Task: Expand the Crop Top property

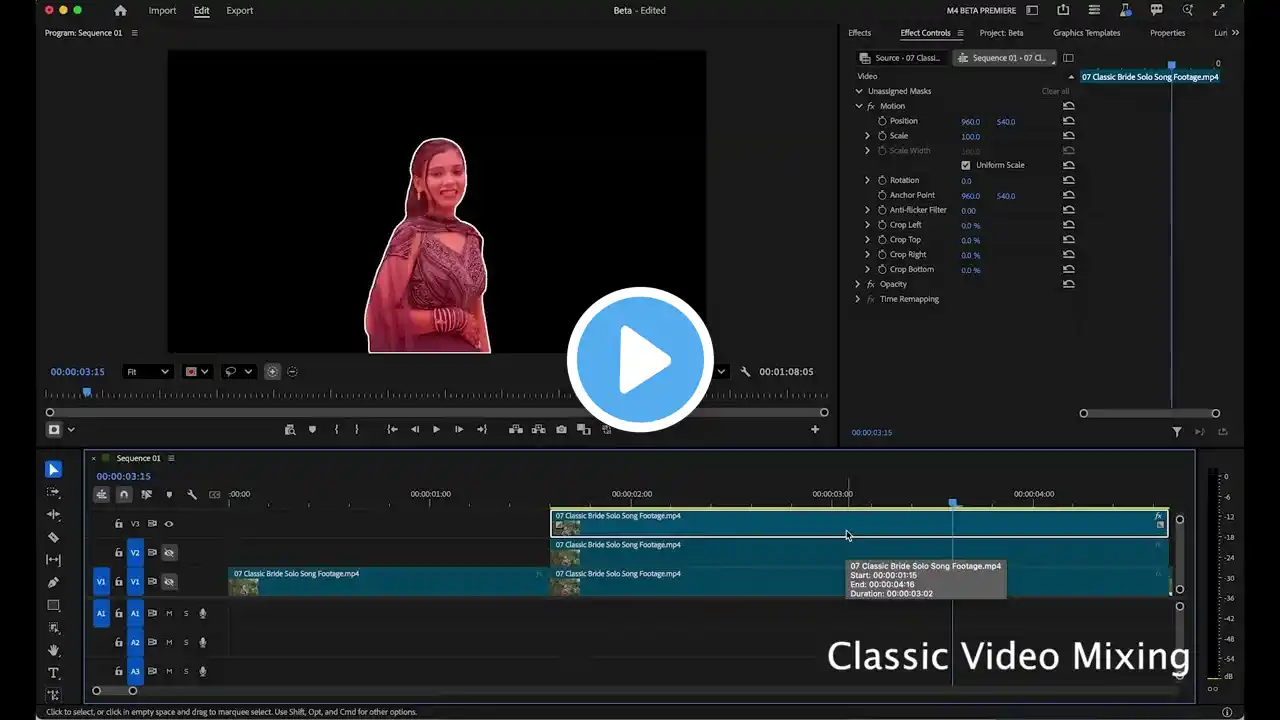Action: click(867, 240)
